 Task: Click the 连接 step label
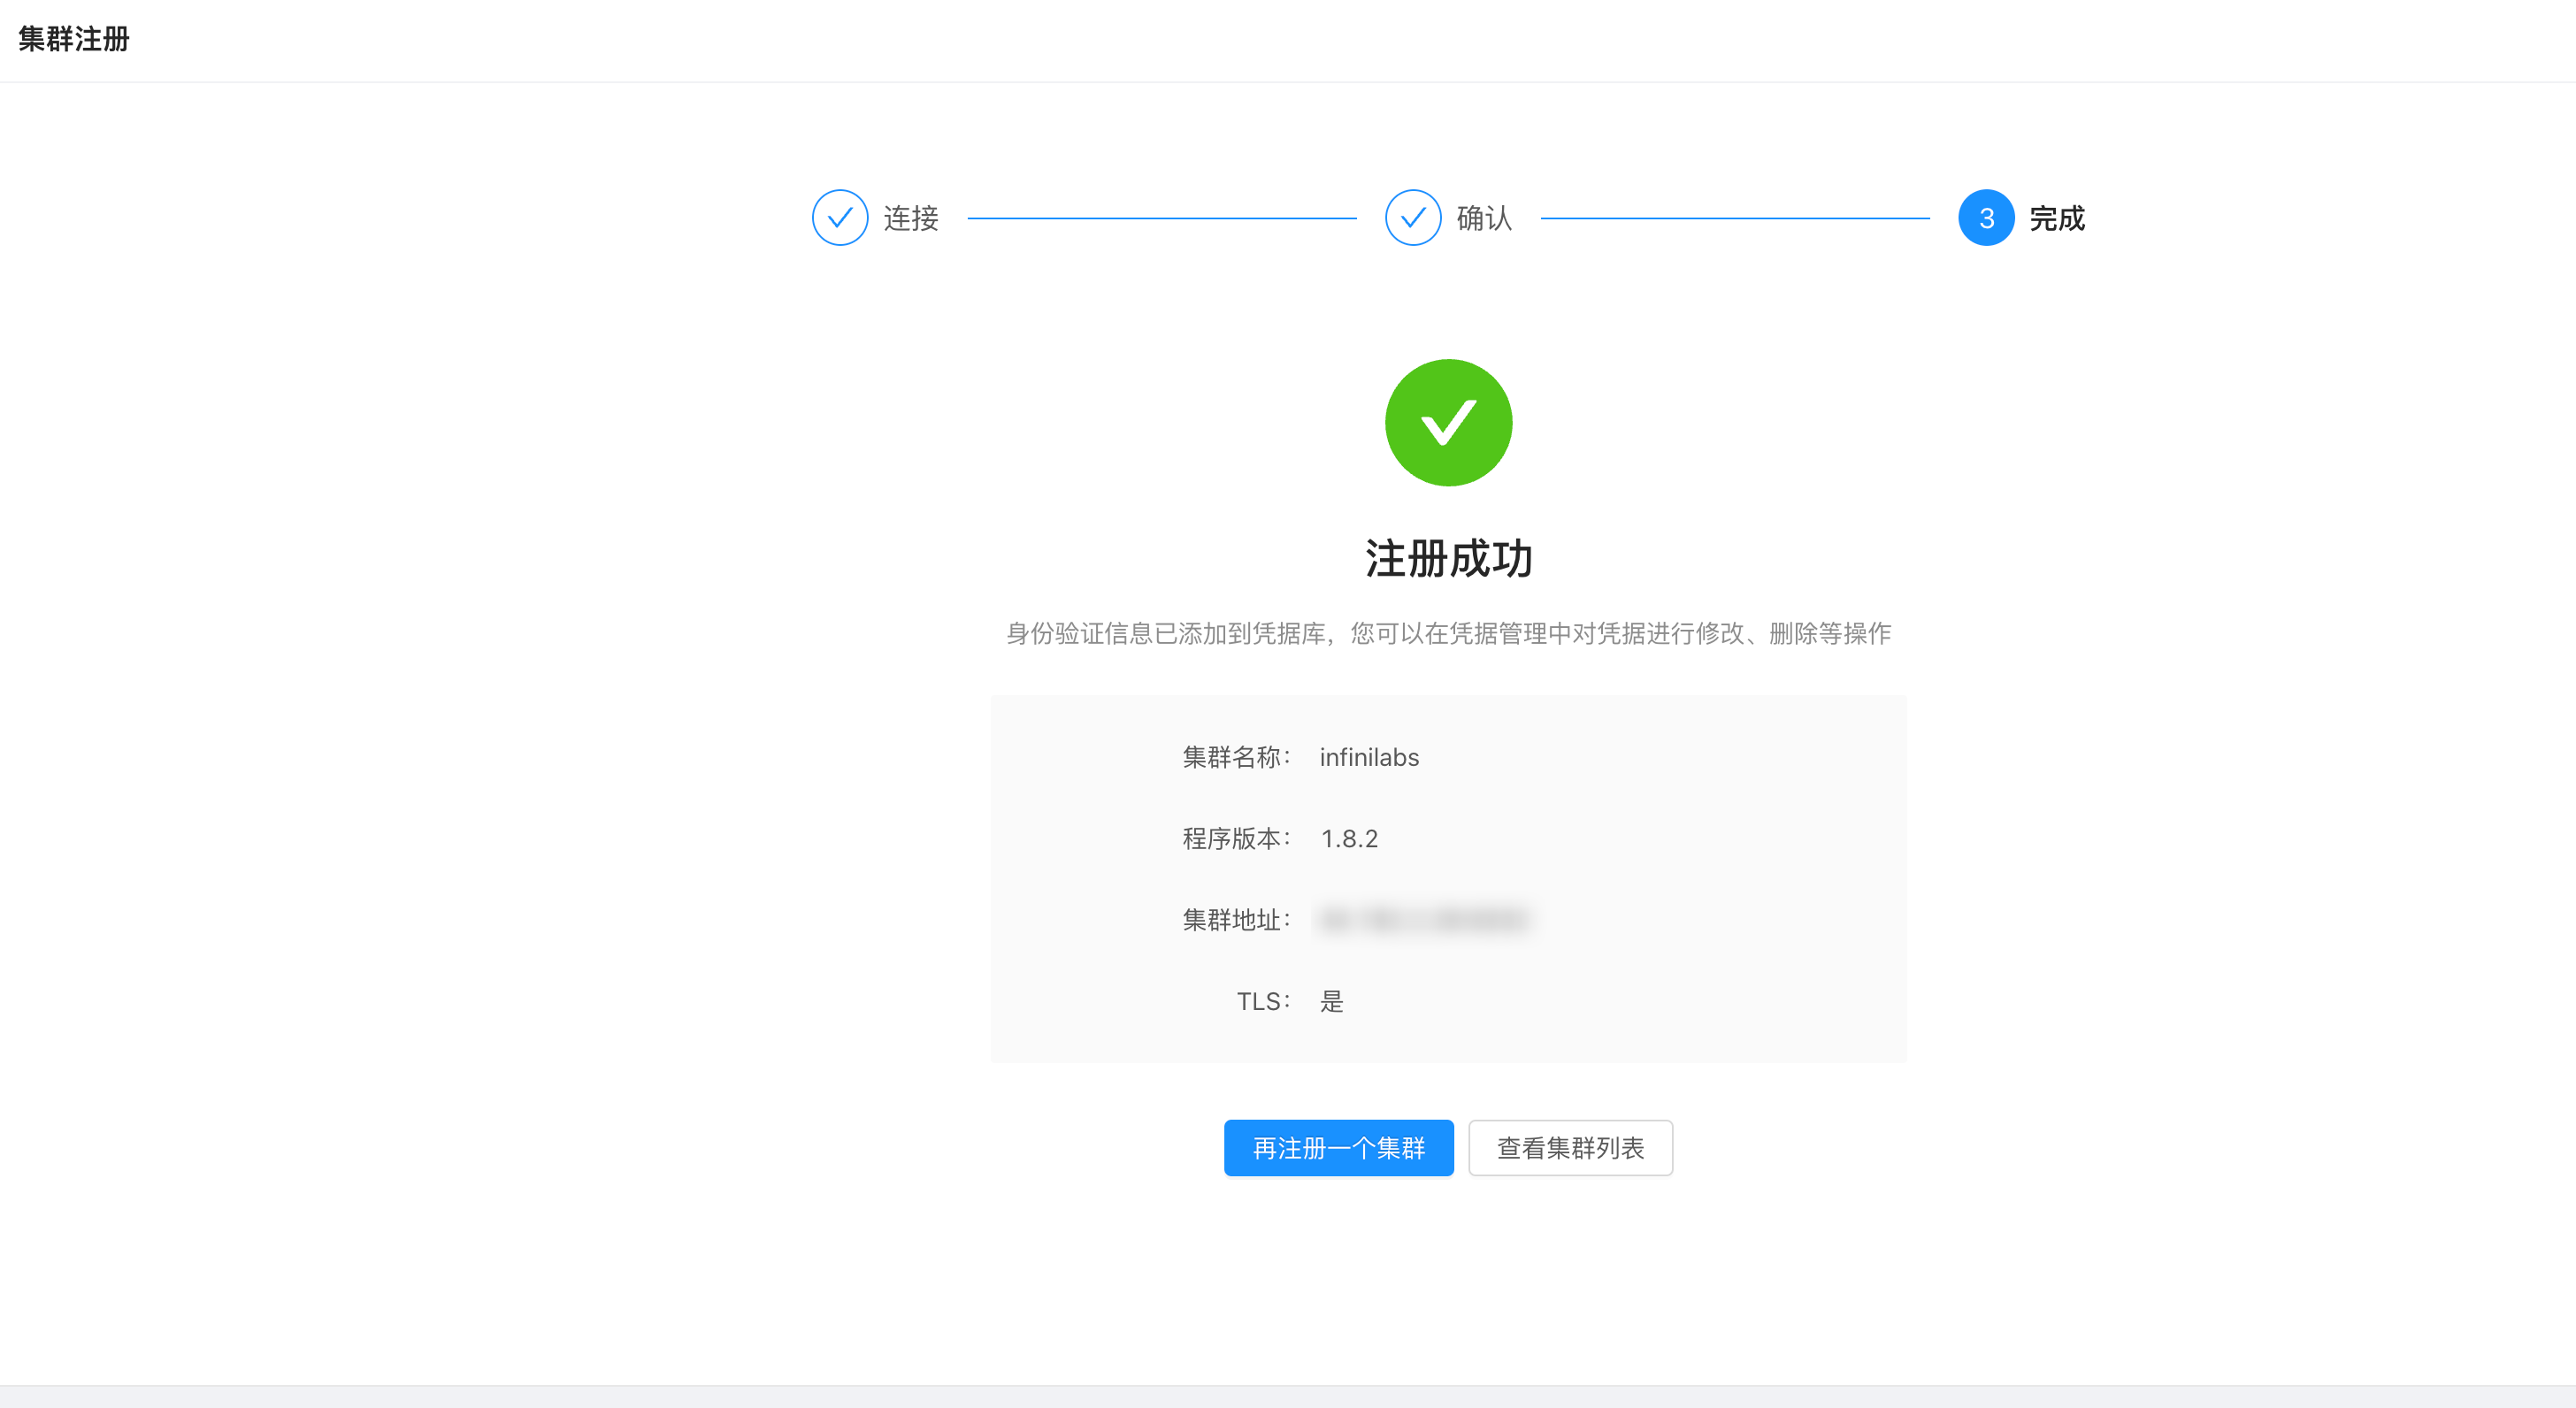910,218
